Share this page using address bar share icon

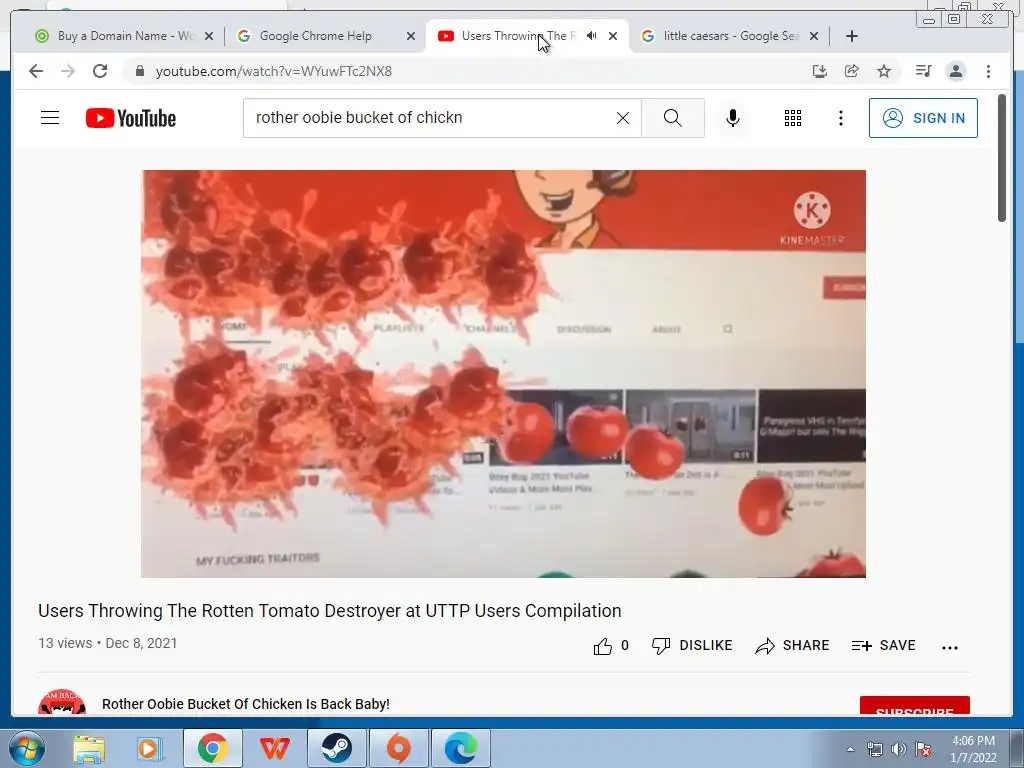click(852, 71)
